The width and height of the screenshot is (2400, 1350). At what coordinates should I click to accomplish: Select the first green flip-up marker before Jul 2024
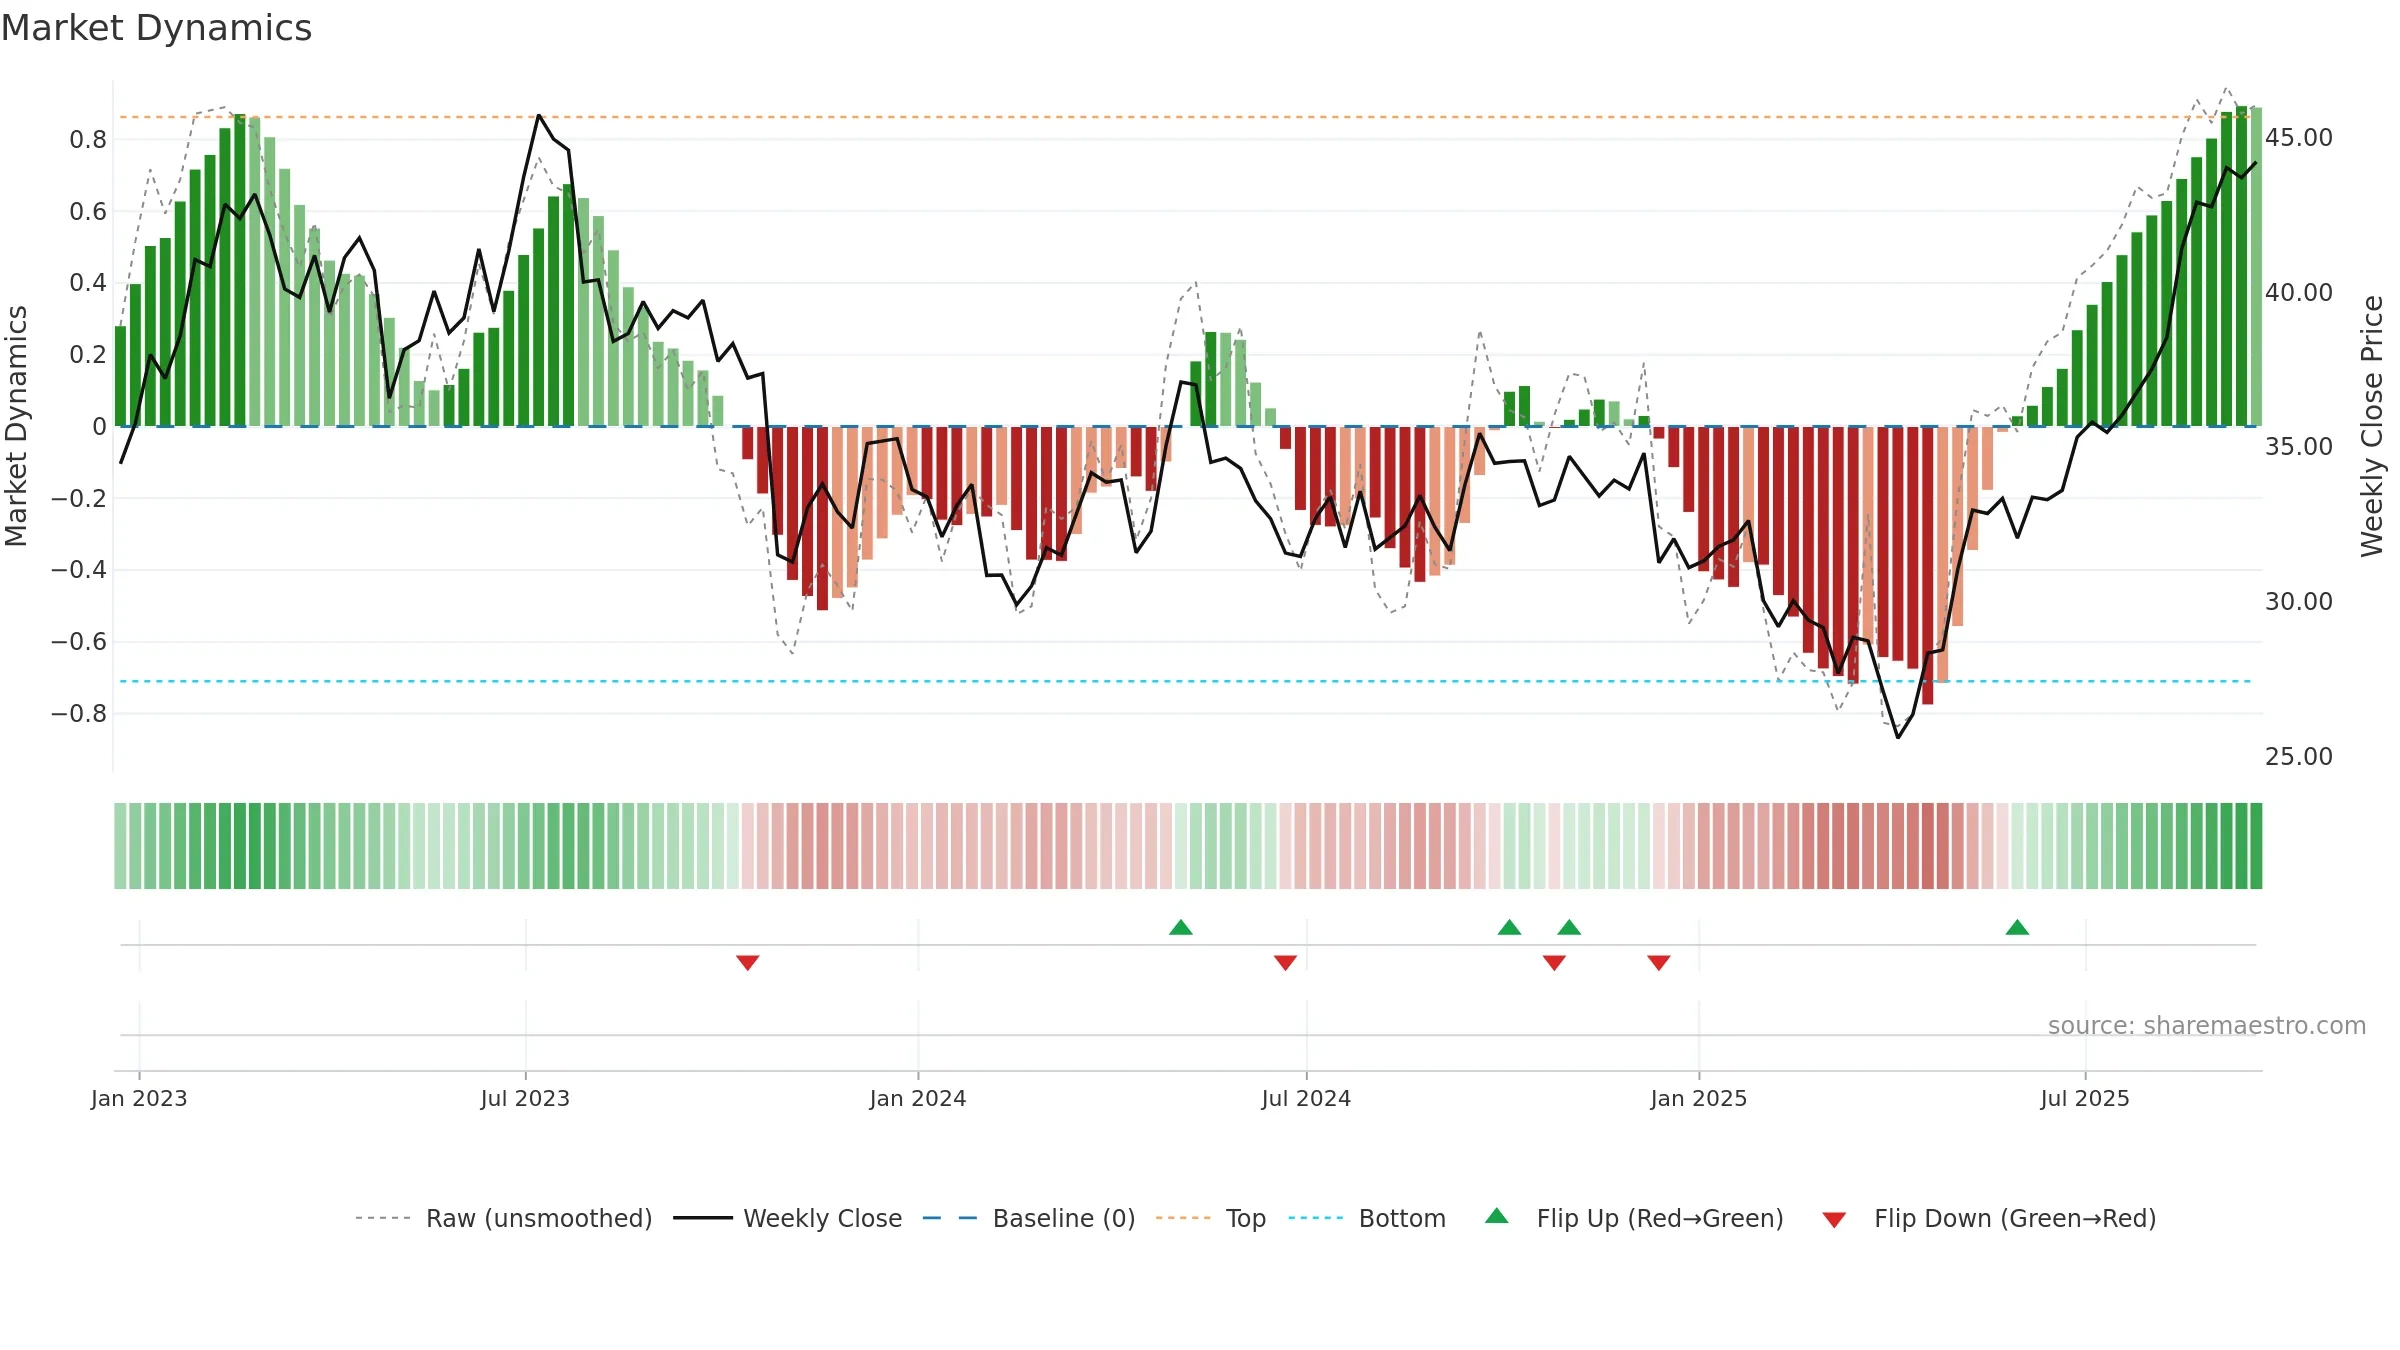[x=1181, y=927]
